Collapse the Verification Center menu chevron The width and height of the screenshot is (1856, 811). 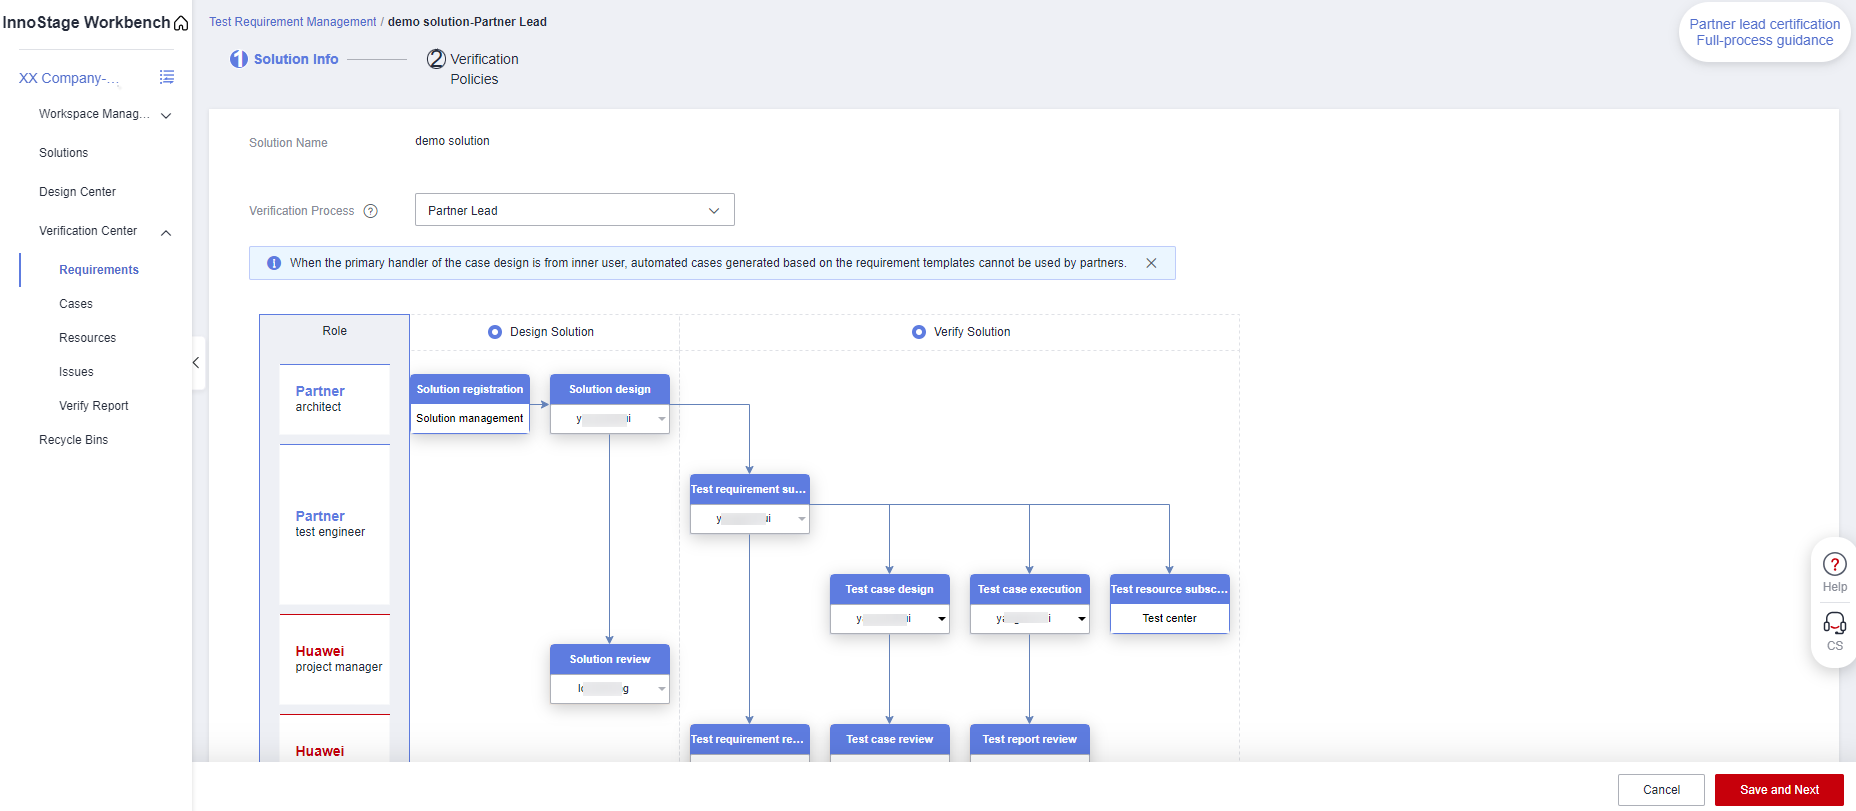click(x=166, y=233)
